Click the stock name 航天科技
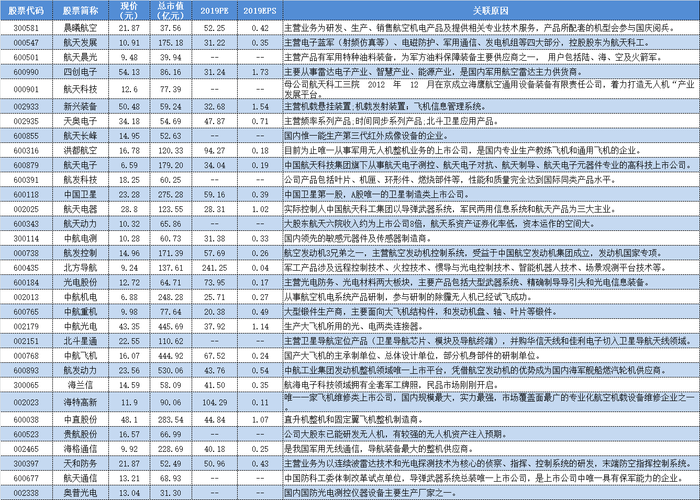This screenshot has height=500, width=700. coord(80,89)
